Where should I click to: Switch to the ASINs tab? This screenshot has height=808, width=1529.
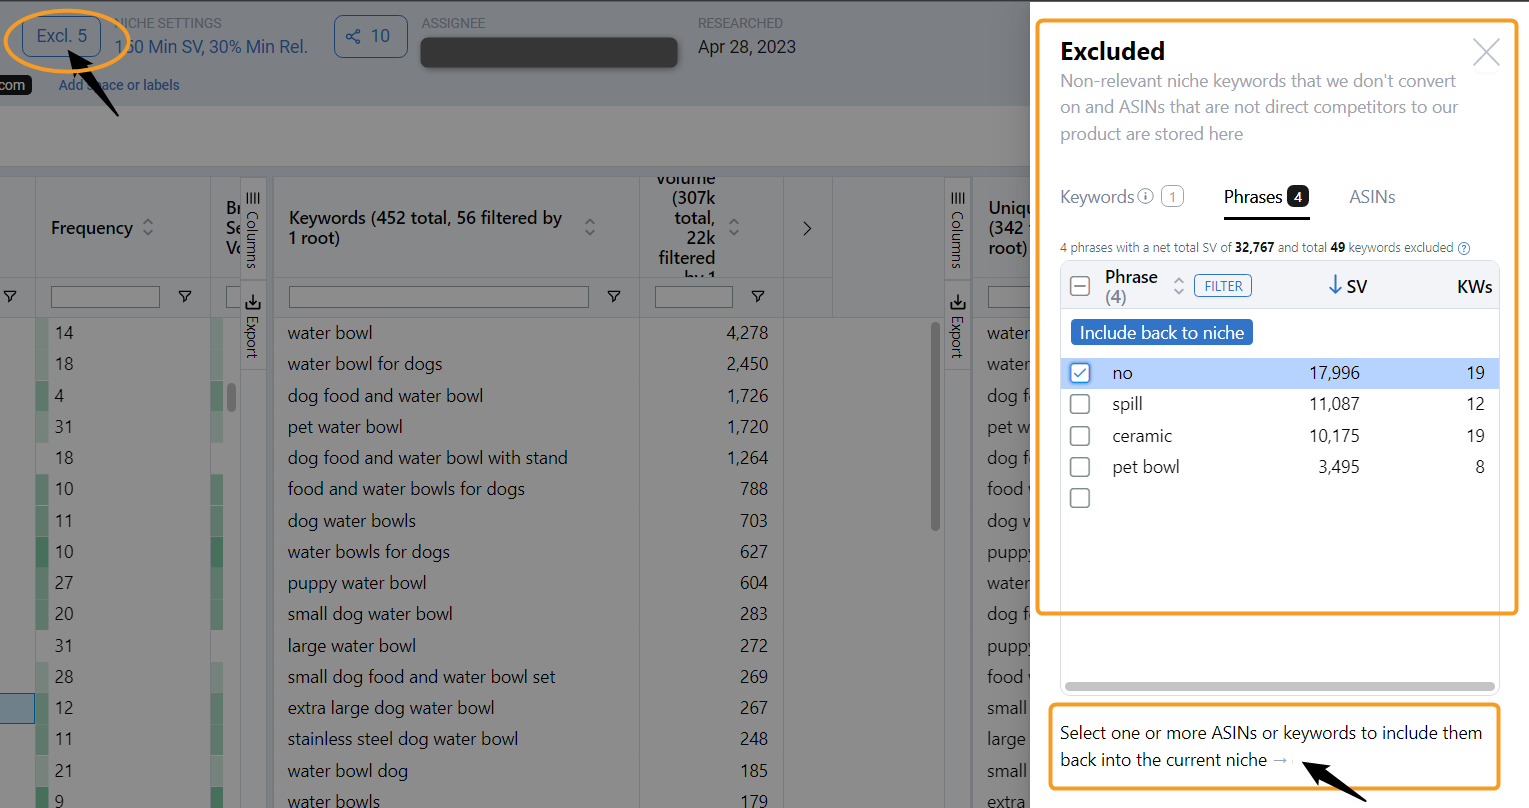coord(1372,197)
